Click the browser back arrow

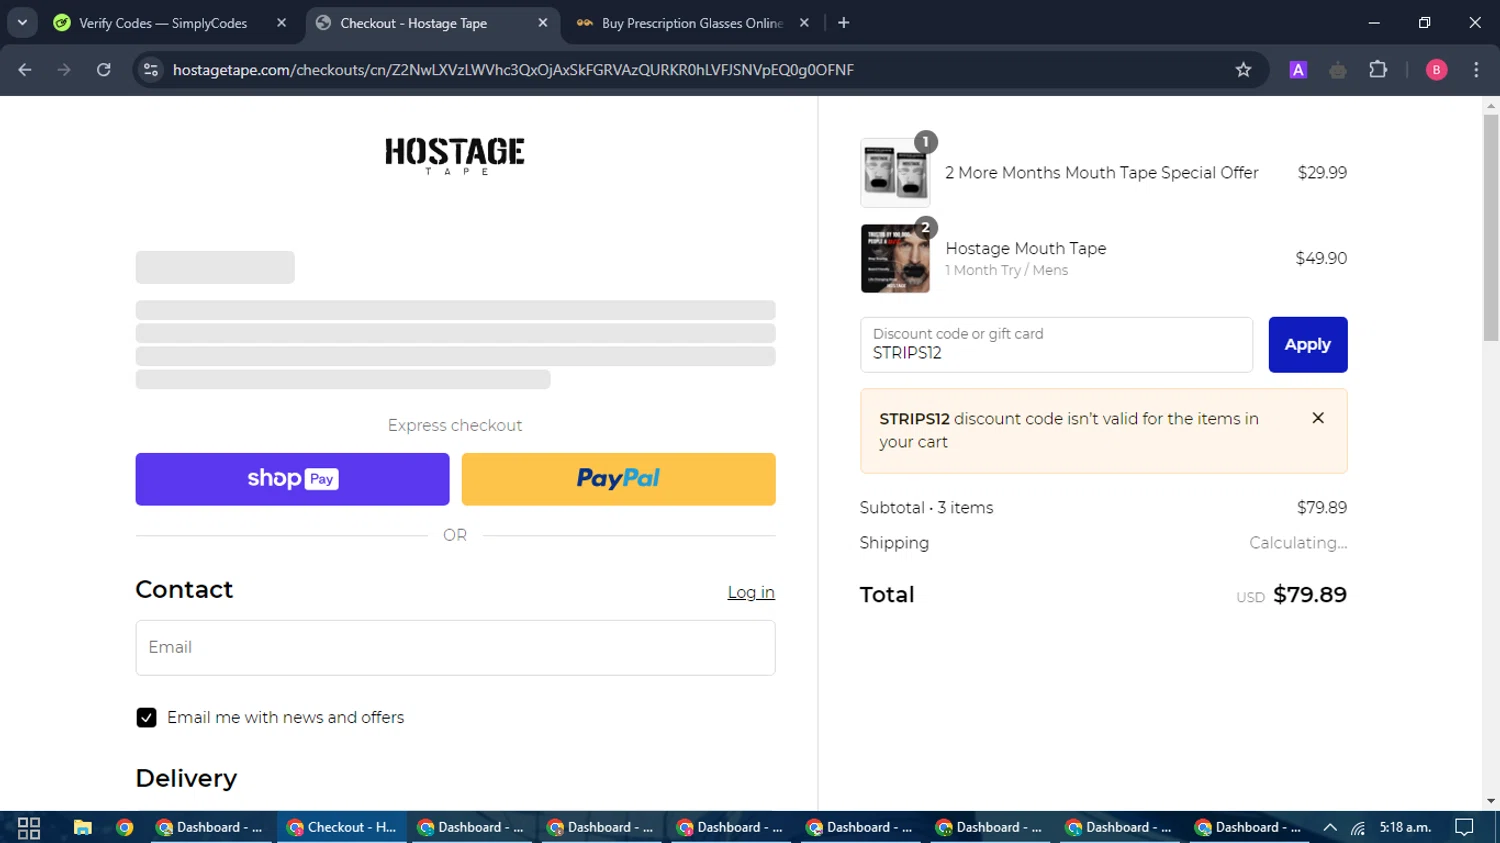click(25, 70)
